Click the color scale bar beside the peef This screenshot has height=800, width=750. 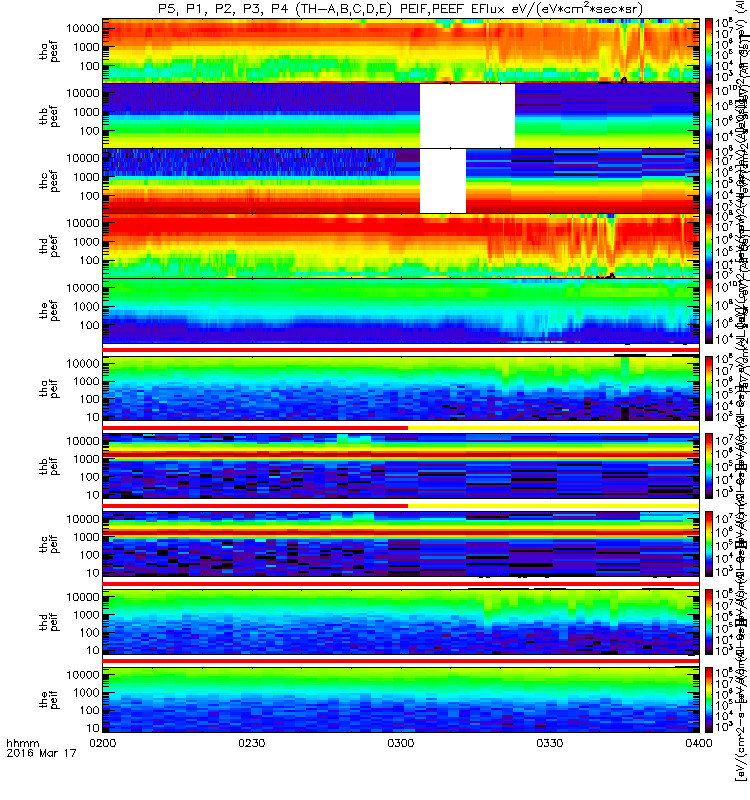[x=709, y=311]
